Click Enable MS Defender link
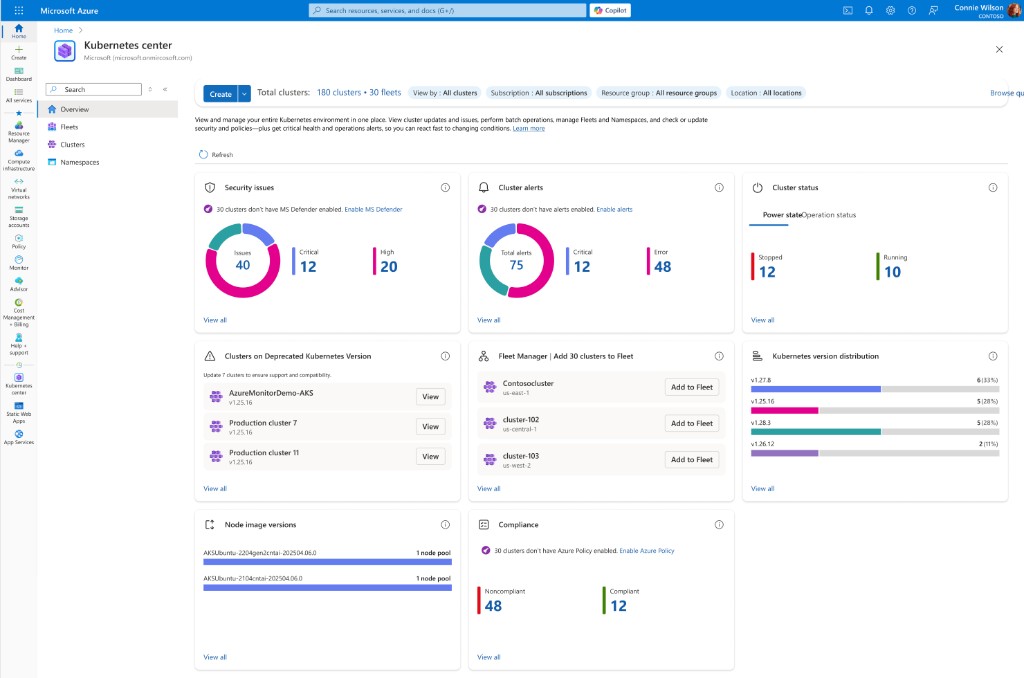 [x=374, y=210]
